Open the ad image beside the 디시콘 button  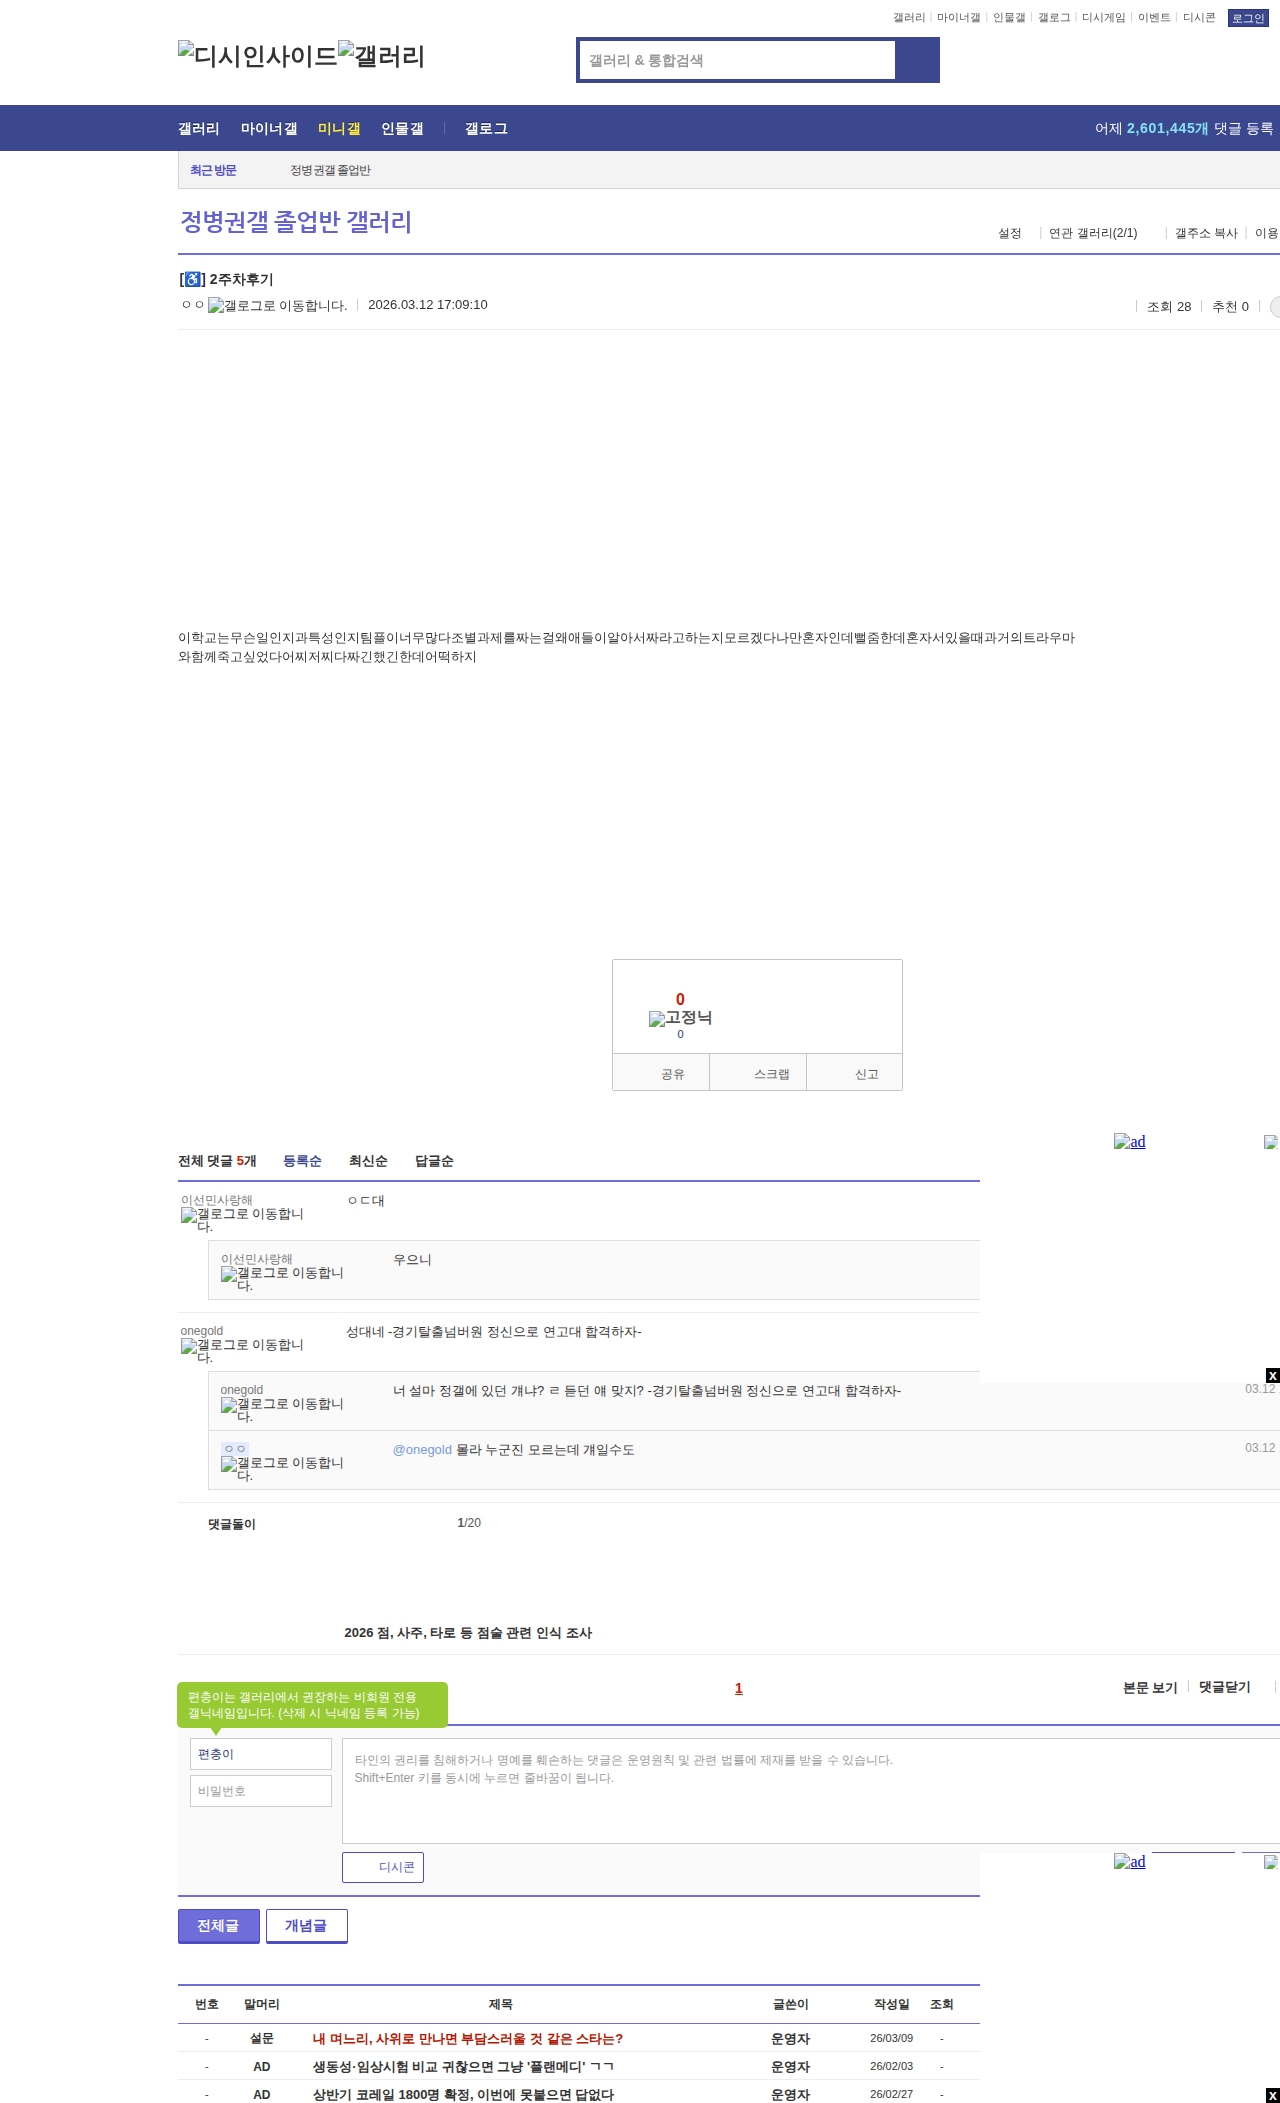pos(1130,1862)
